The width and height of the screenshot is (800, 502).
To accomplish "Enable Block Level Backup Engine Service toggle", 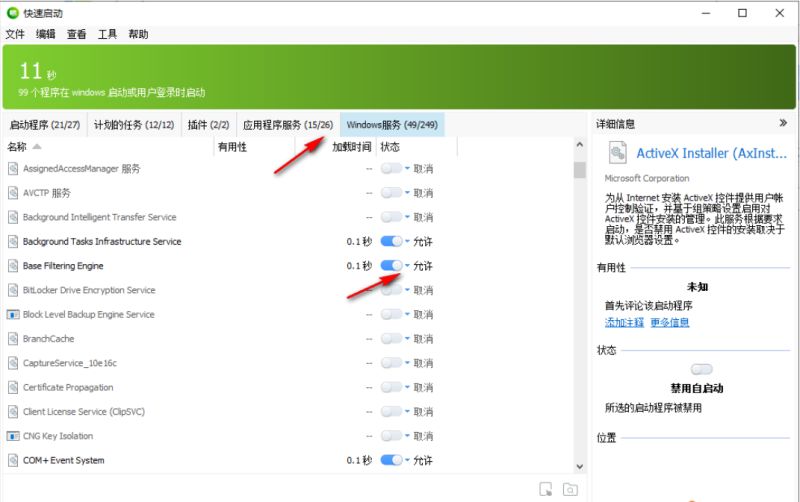I will (x=391, y=314).
